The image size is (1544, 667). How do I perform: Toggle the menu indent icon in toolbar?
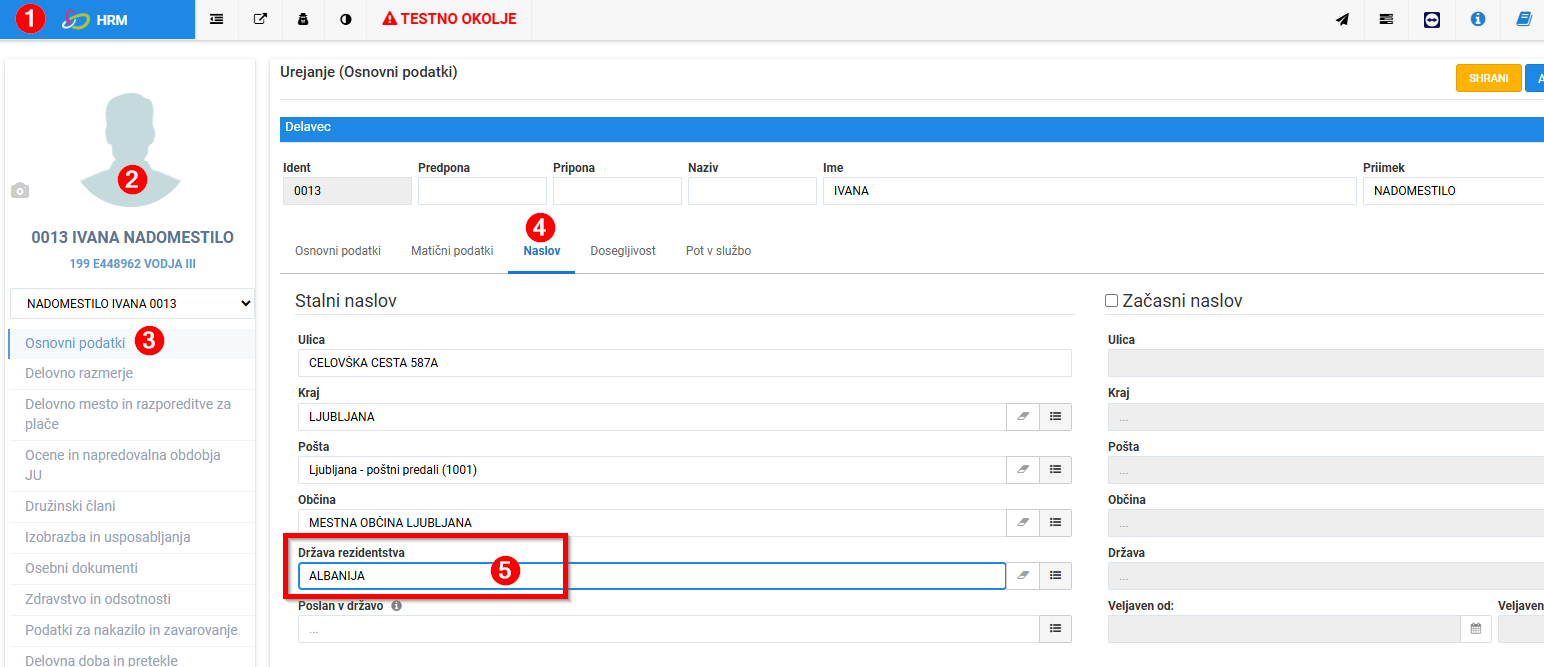[x=217, y=19]
